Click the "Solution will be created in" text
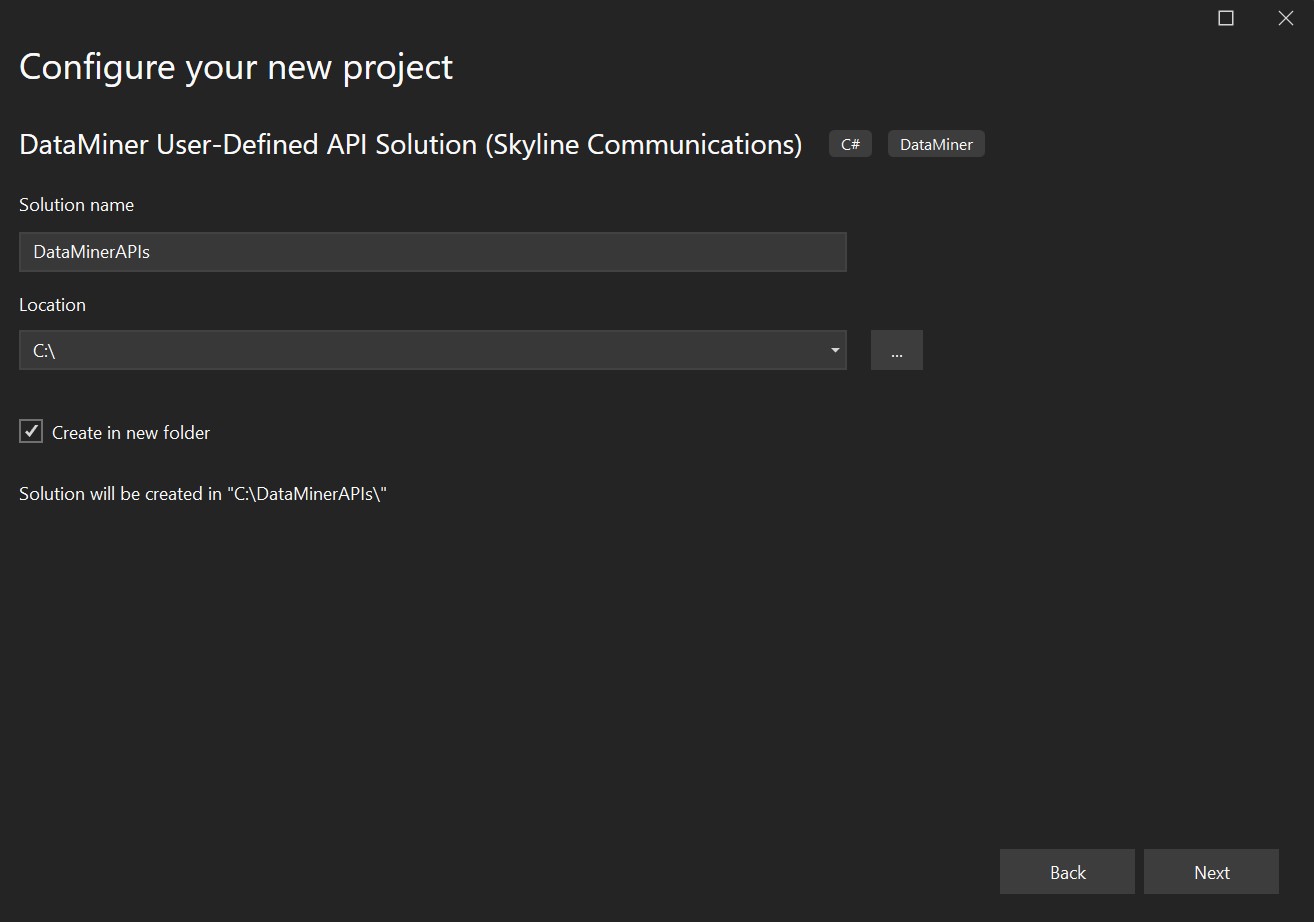The image size is (1314, 922). click(203, 494)
